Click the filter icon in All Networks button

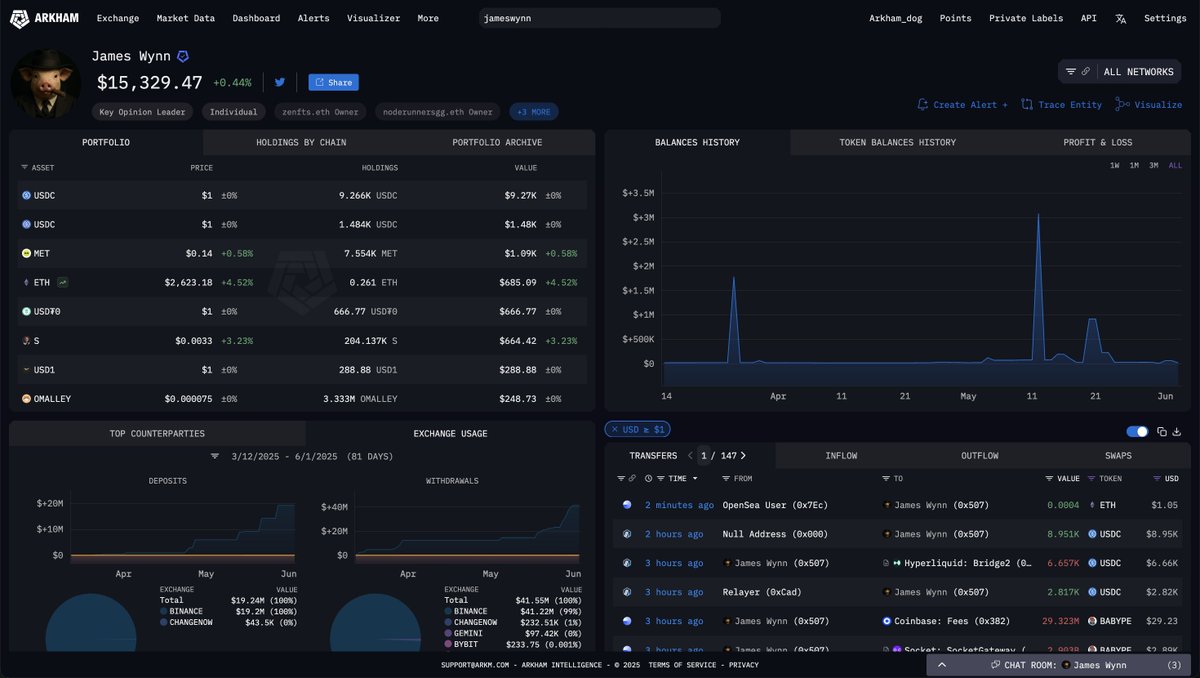pyautogui.click(x=1071, y=72)
